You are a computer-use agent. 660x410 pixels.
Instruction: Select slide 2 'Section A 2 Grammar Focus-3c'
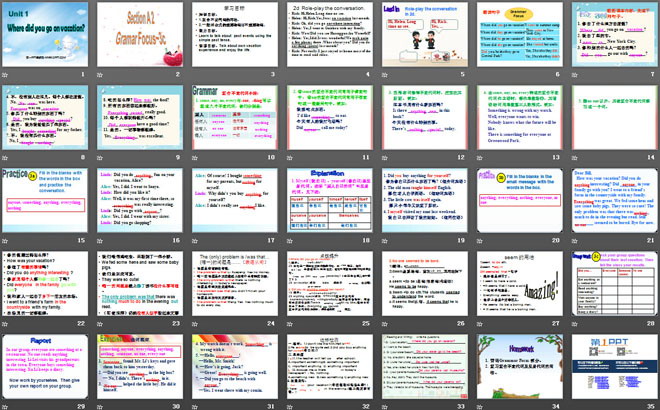coord(140,34)
